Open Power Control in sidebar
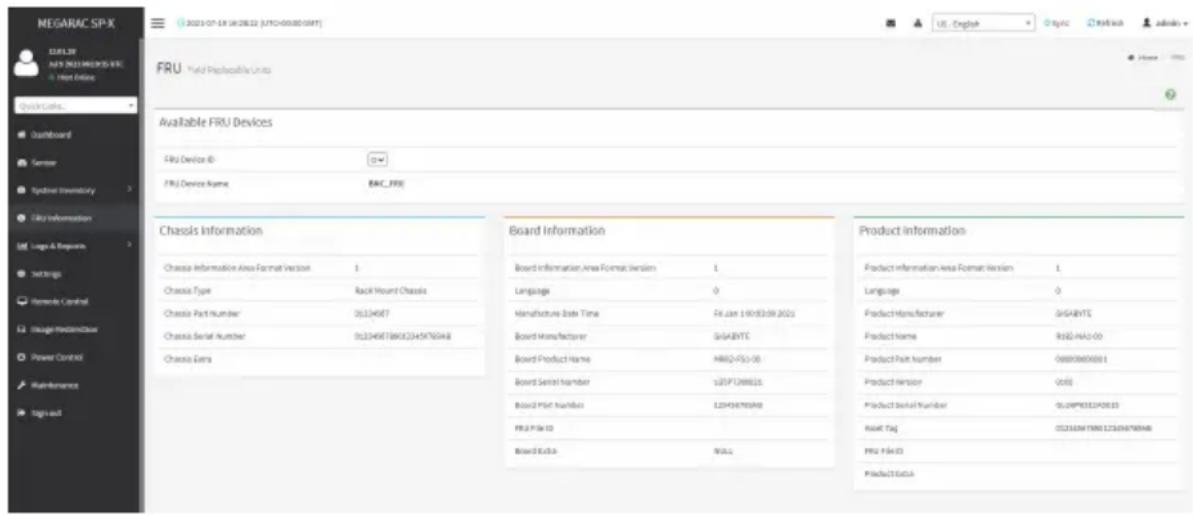 (56, 358)
